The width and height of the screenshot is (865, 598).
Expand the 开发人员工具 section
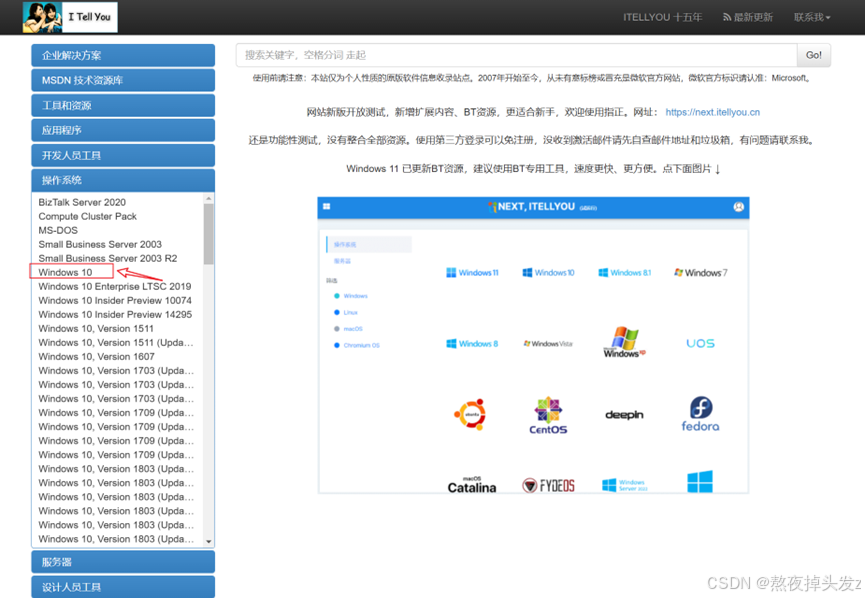coord(123,156)
